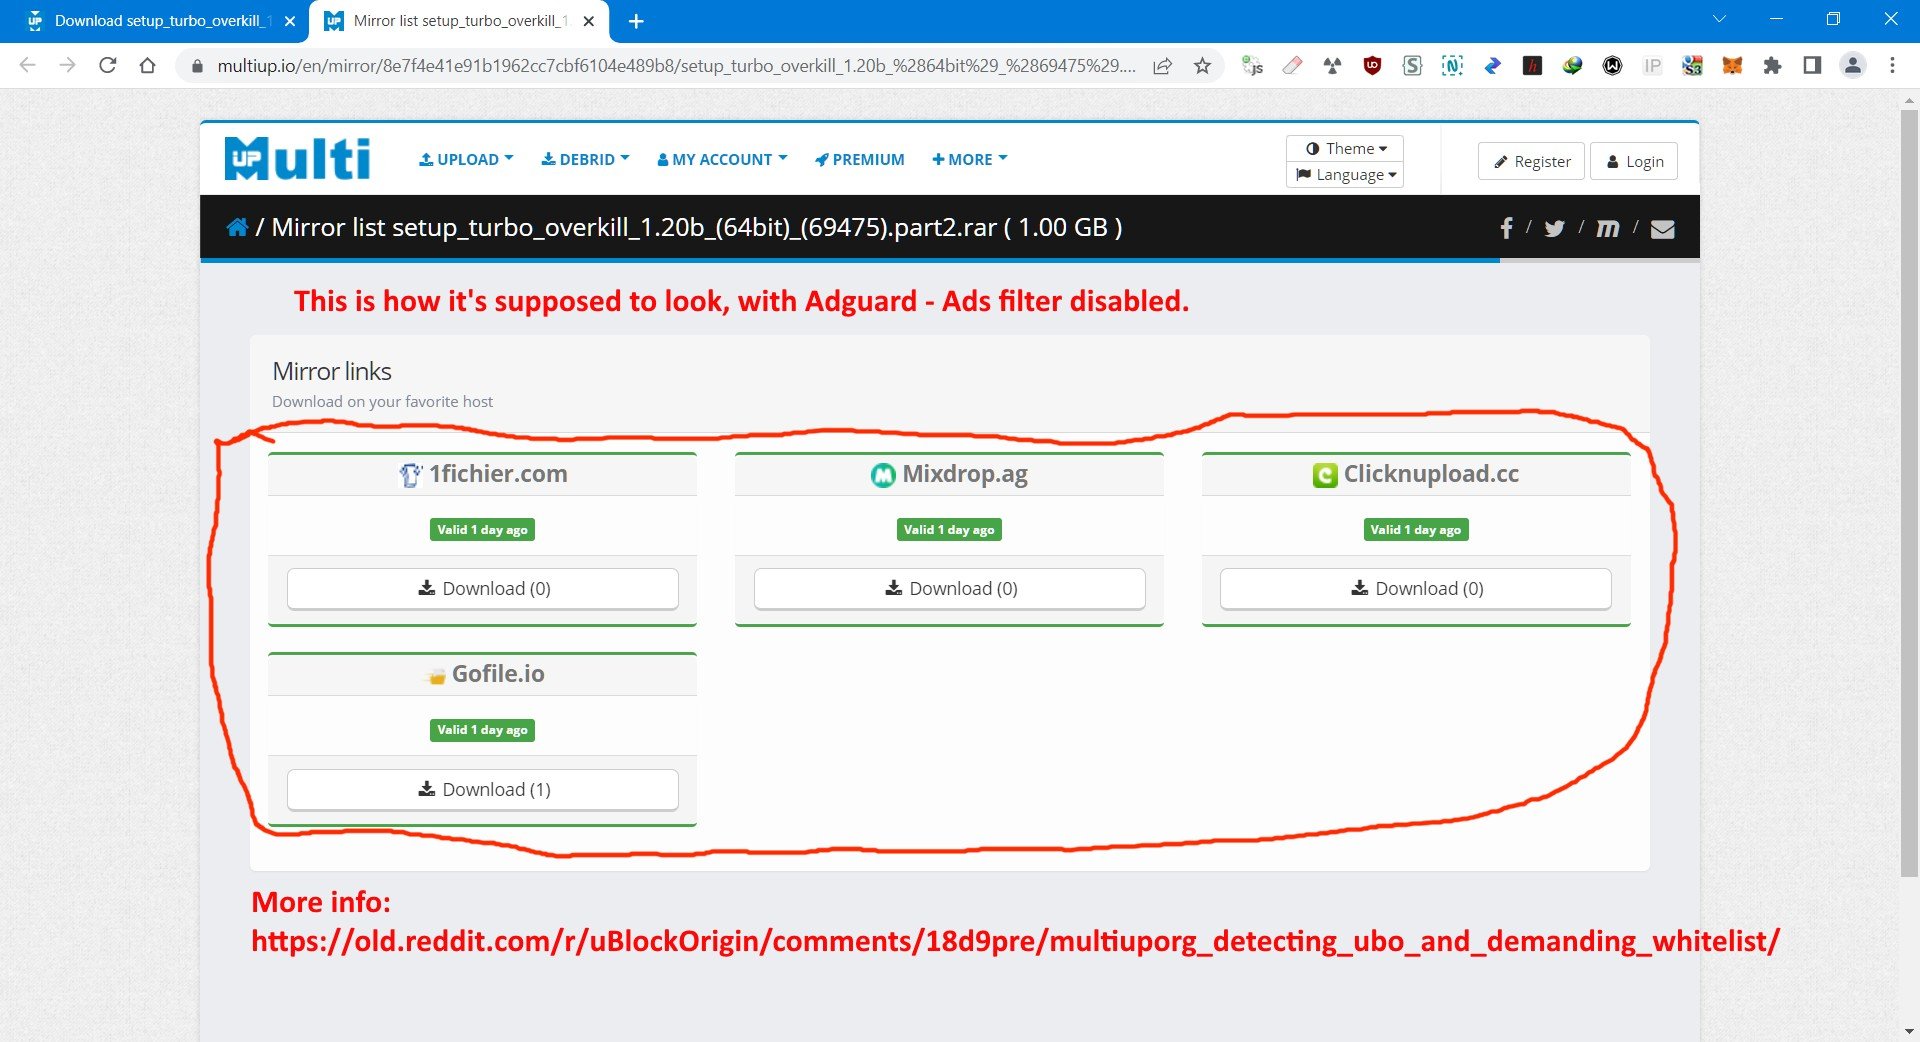The width and height of the screenshot is (1920, 1042).
Task: Select the email share icon in the black bar
Action: [x=1663, y=228]
